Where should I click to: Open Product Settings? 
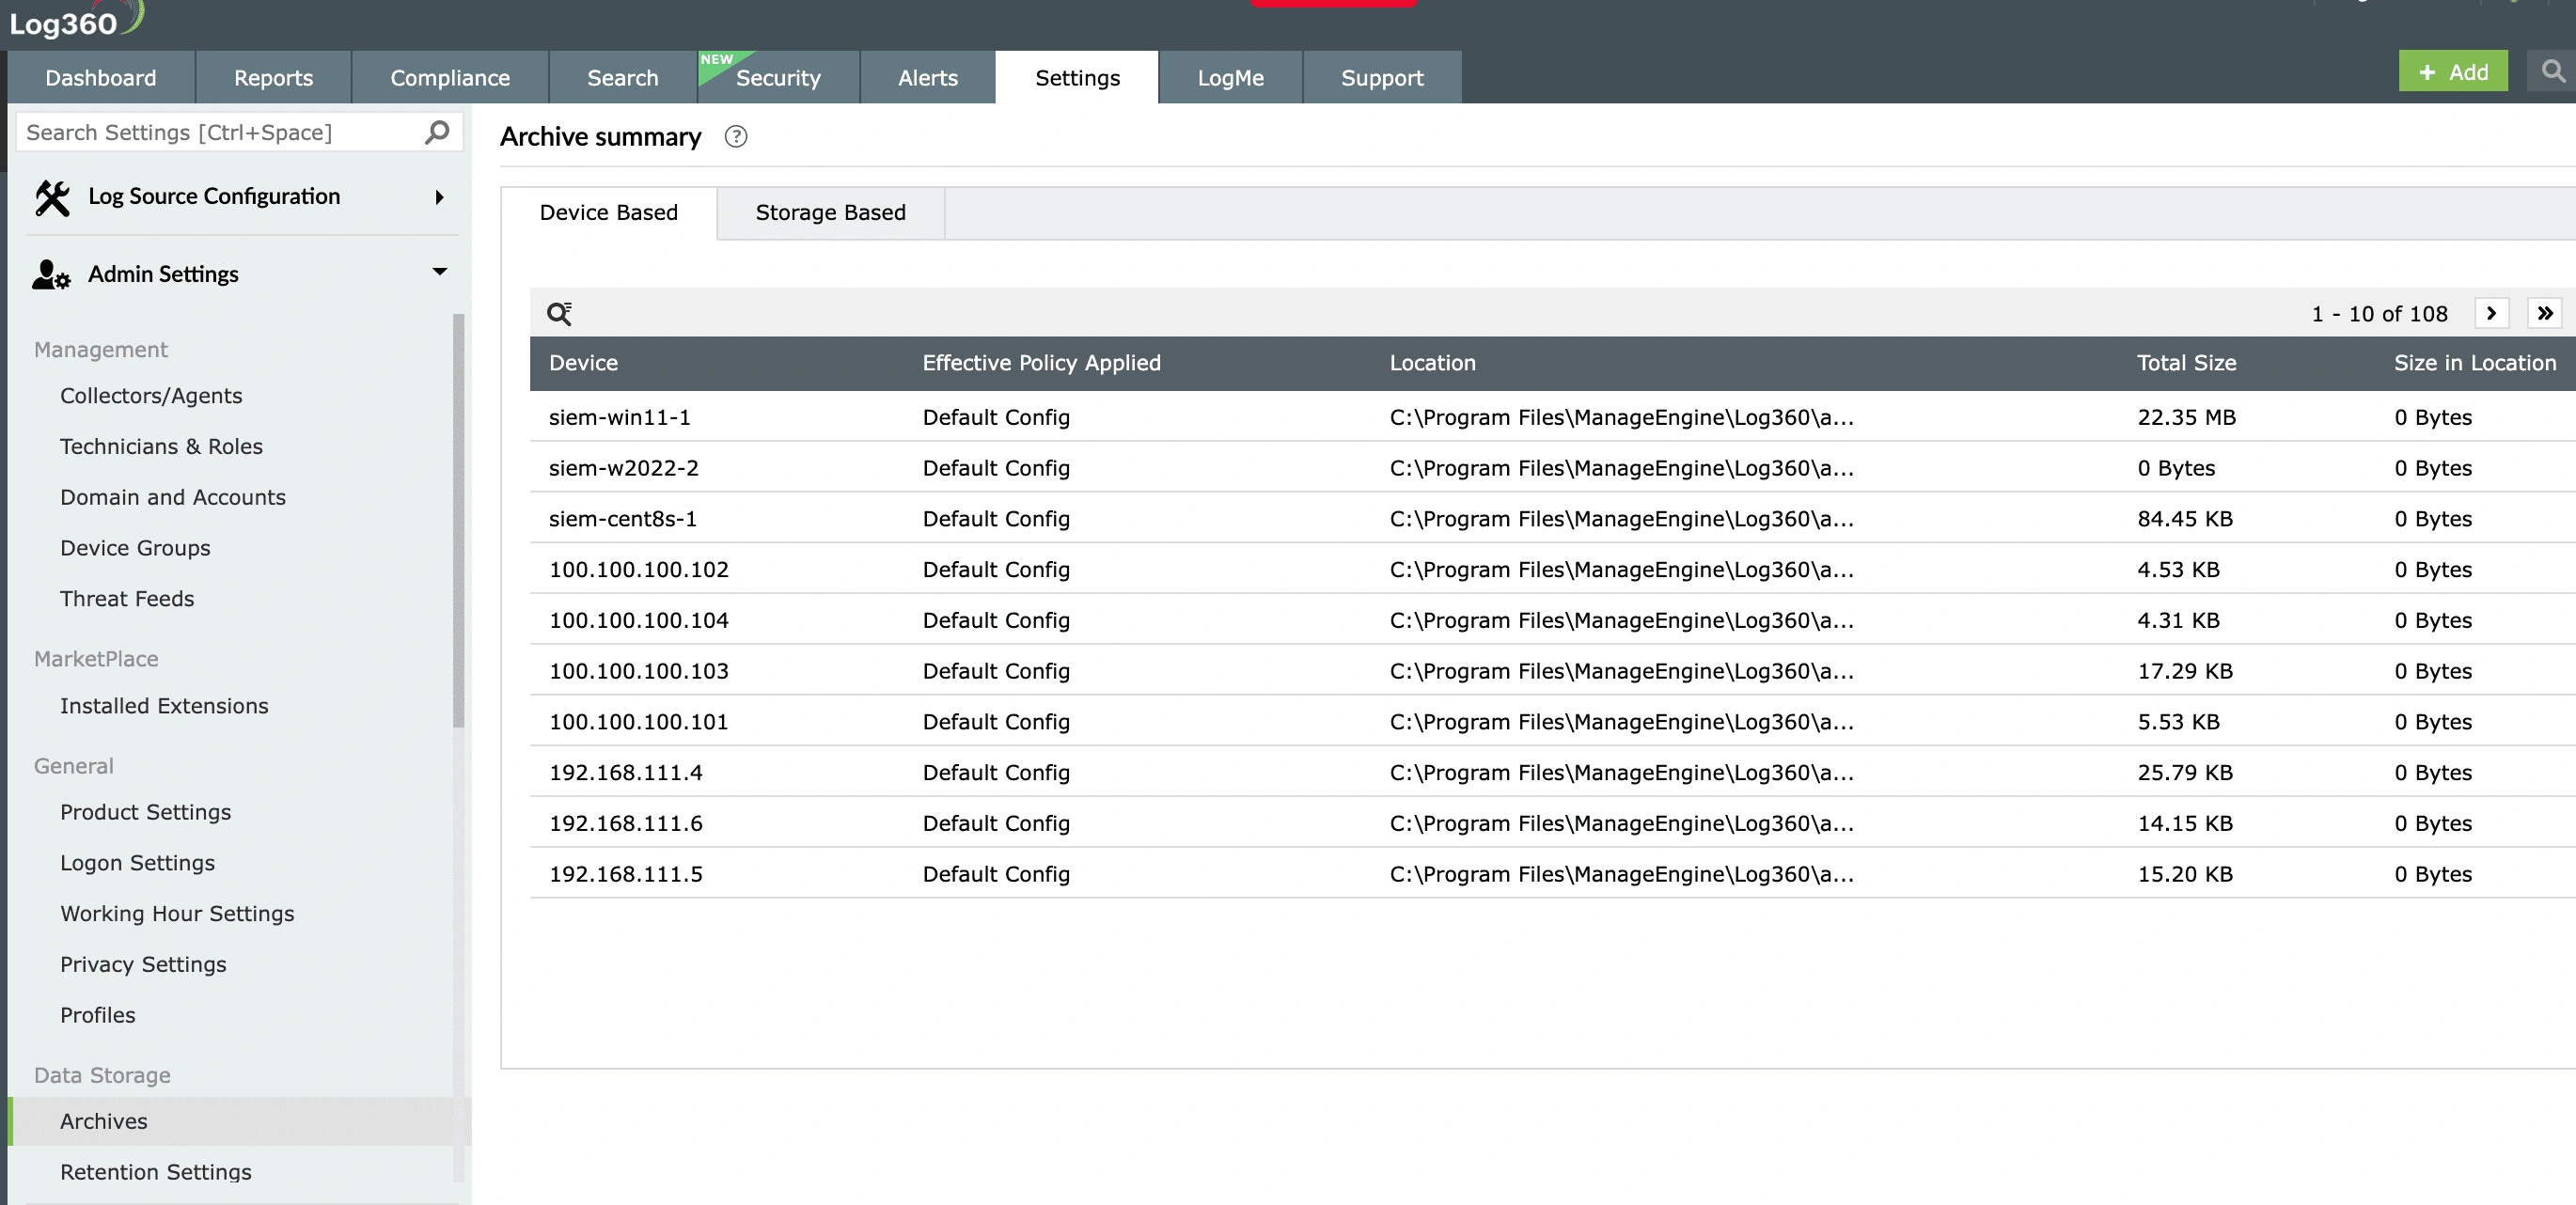coord(145,813)
